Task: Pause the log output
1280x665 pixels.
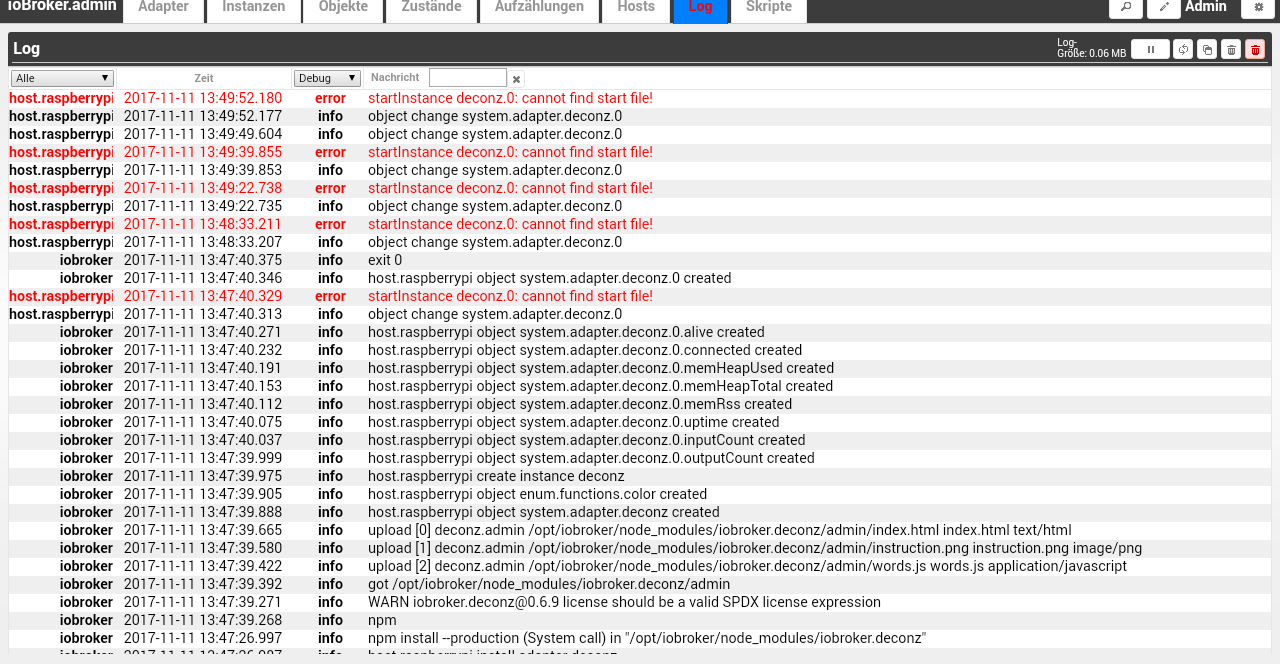Action: [x=1150, y=49]
